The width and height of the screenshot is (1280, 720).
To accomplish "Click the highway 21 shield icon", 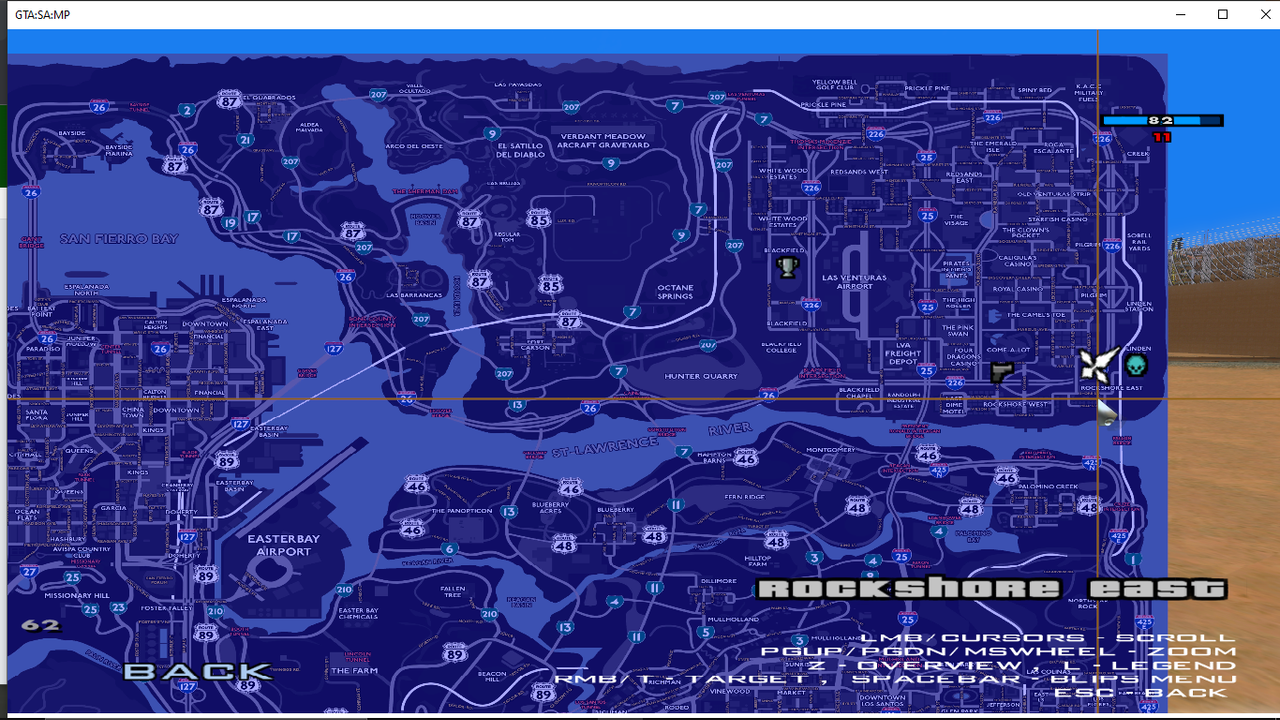I will [246, 140].
